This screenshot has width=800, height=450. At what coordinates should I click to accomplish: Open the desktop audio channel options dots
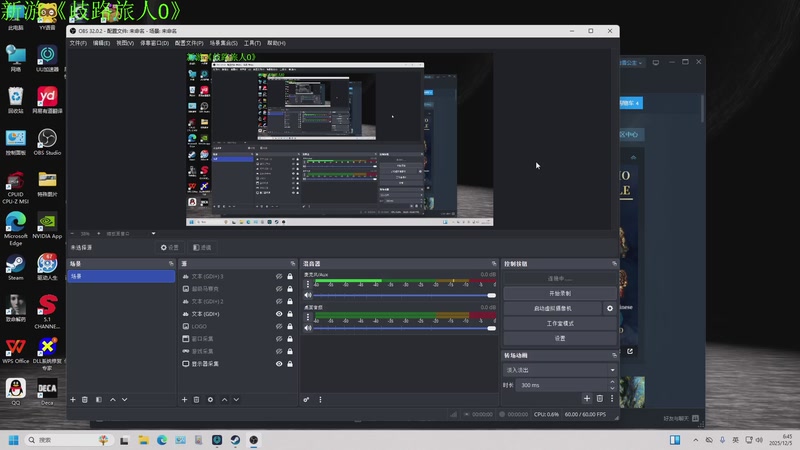coord(308,317)
